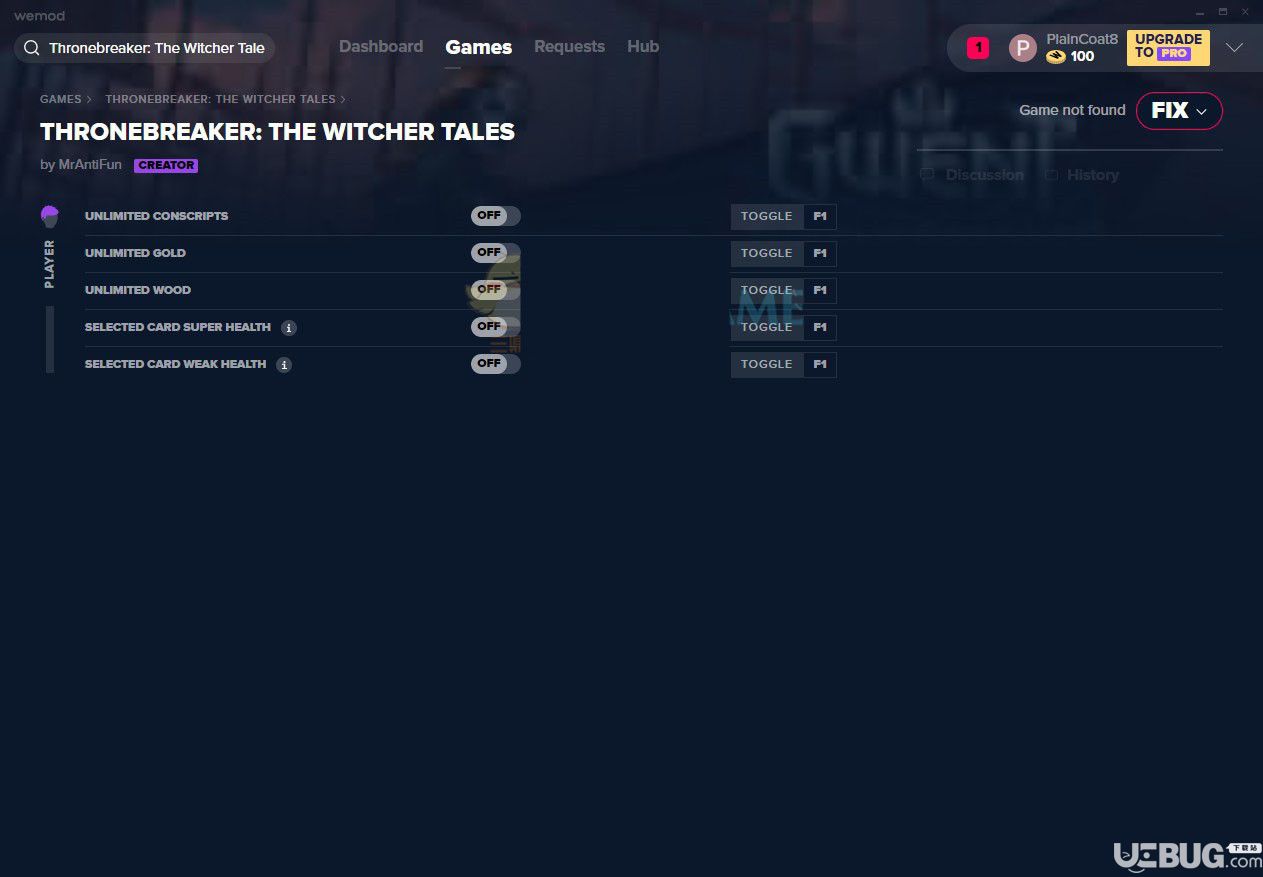
Task: Click the F1 key for Unlimited Conscripts
Action: click(820, 216)
